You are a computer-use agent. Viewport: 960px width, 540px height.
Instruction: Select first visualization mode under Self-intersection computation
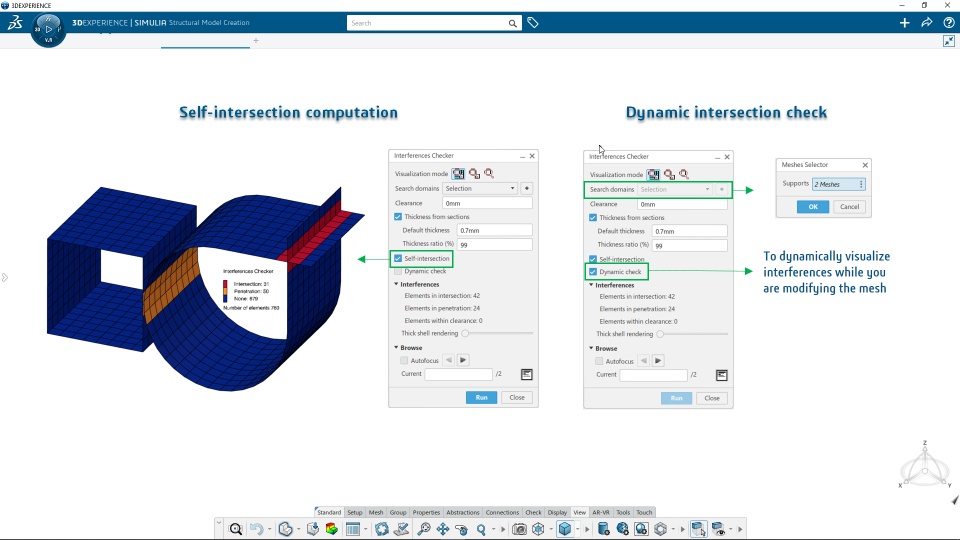[x=458, y=174]
